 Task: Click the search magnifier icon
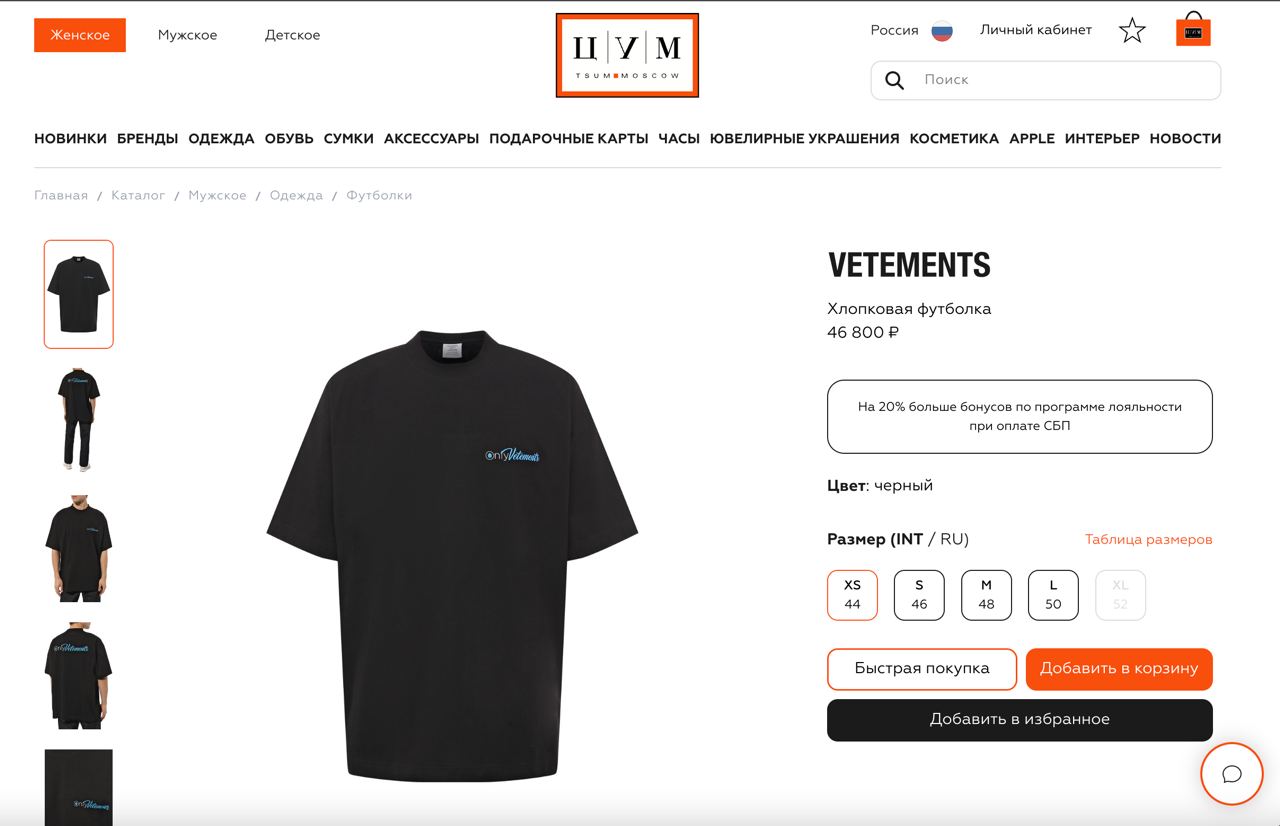click(x=894, y=80)
